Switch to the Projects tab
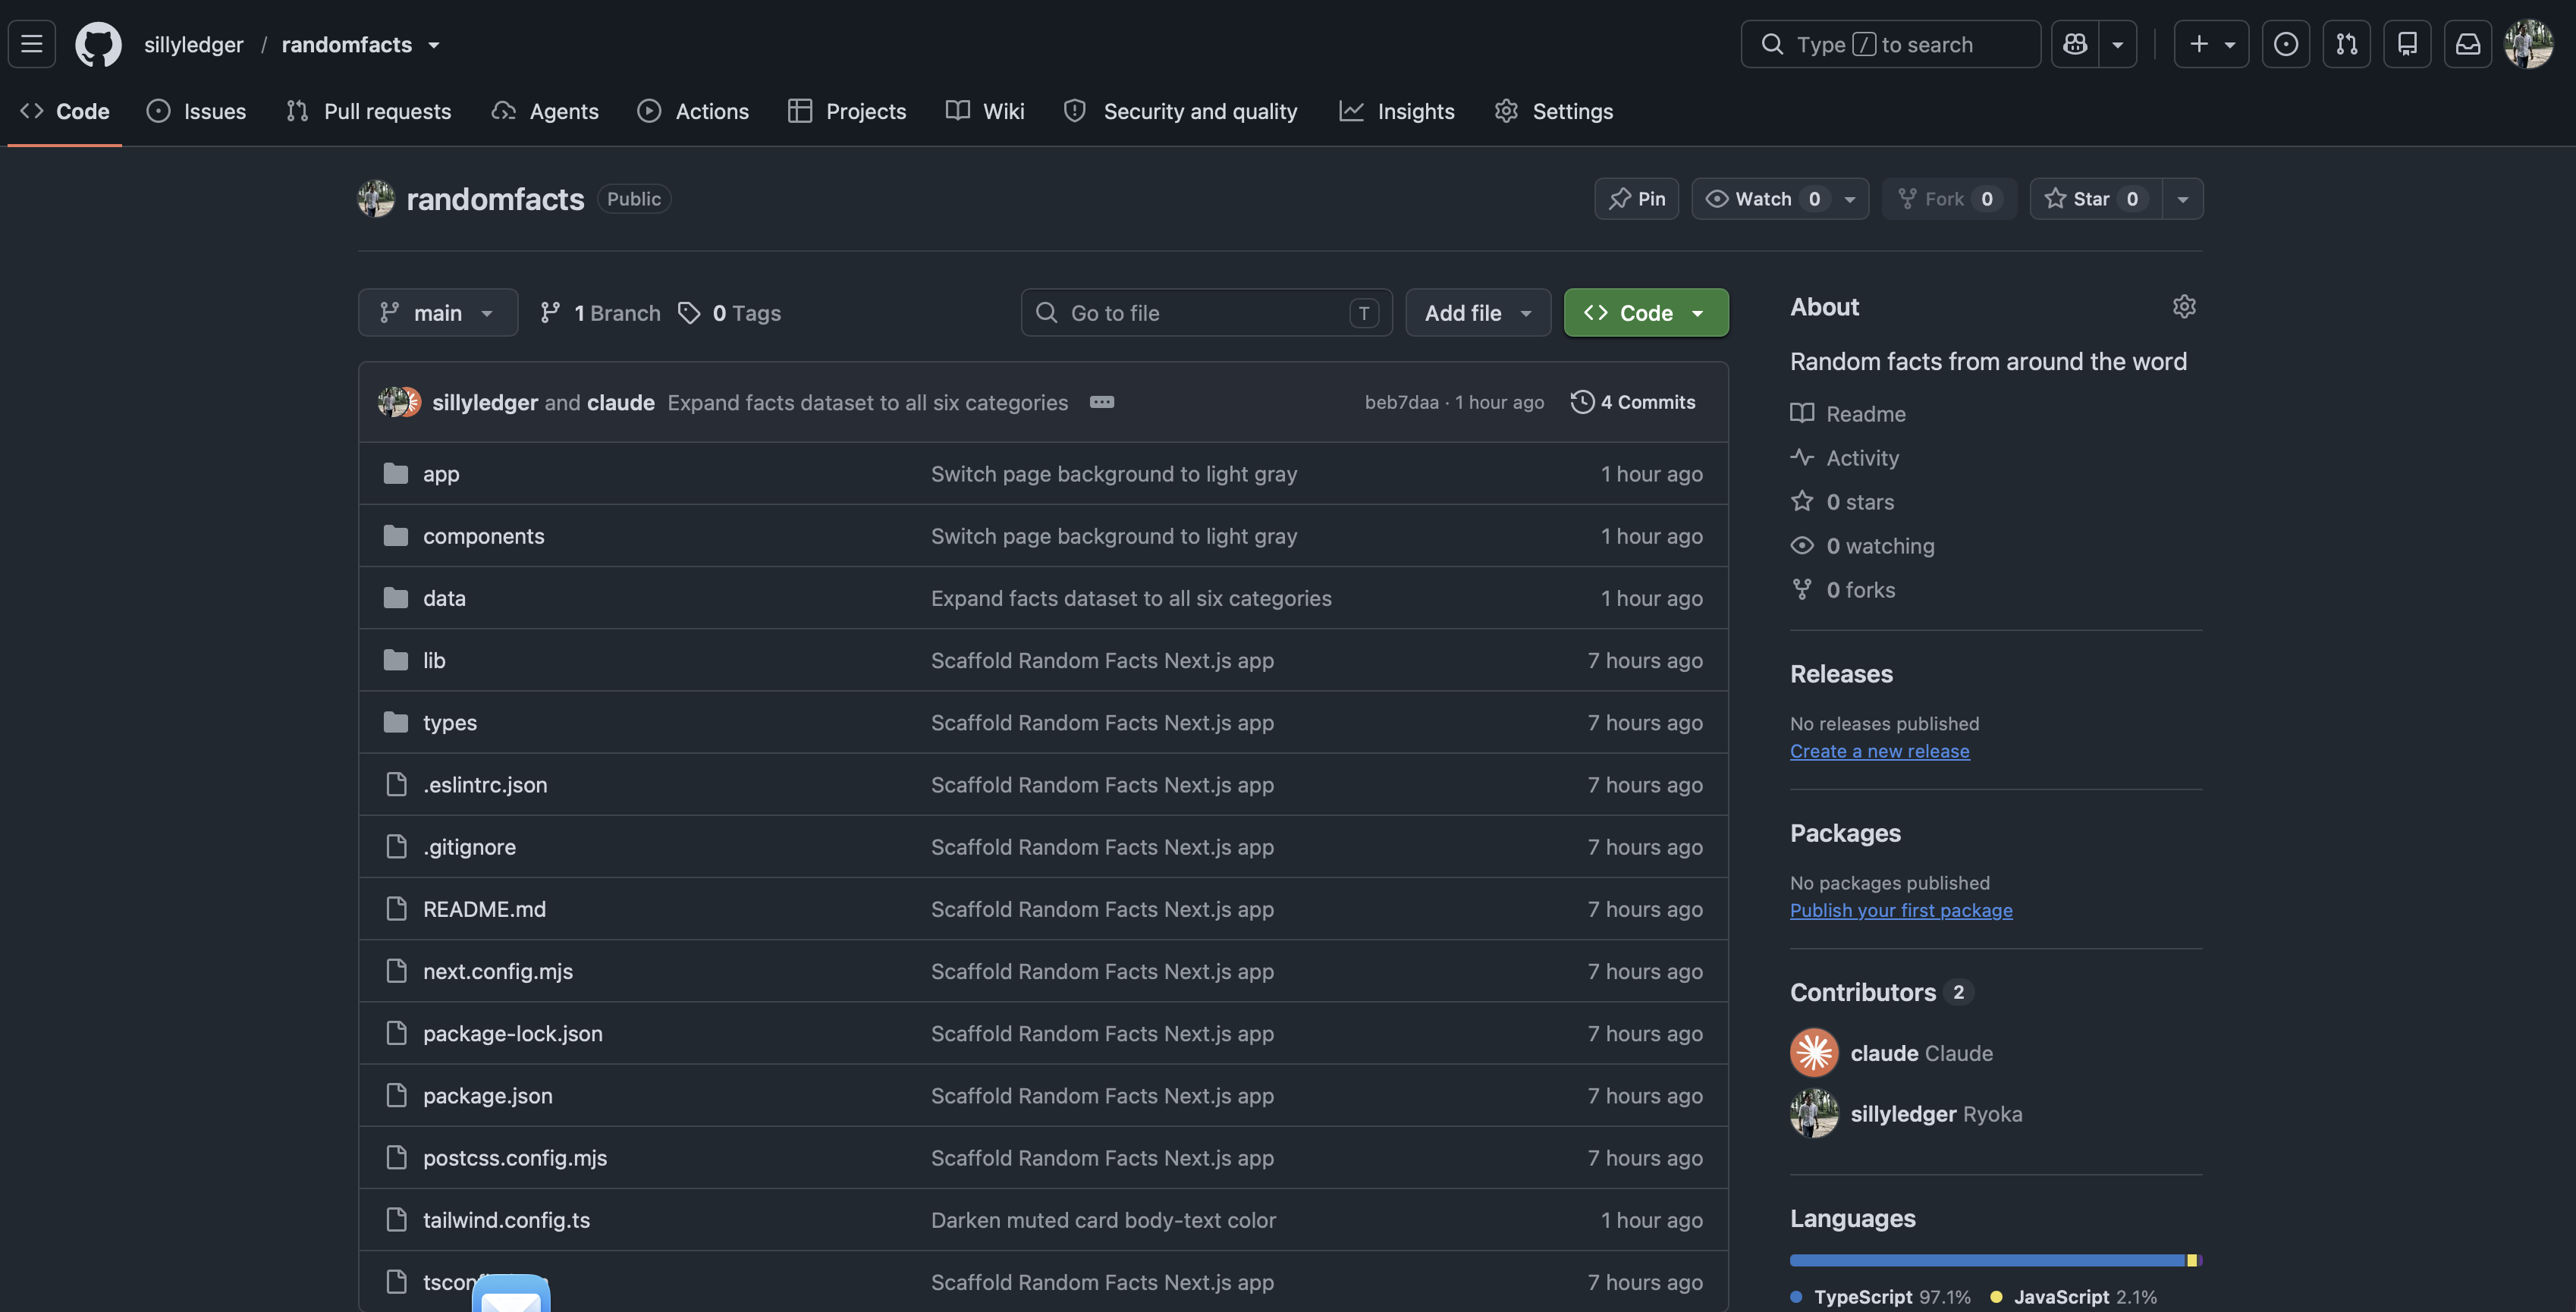The width and height of the screenshot is (2576, 1312). click(x=847, y=111)
